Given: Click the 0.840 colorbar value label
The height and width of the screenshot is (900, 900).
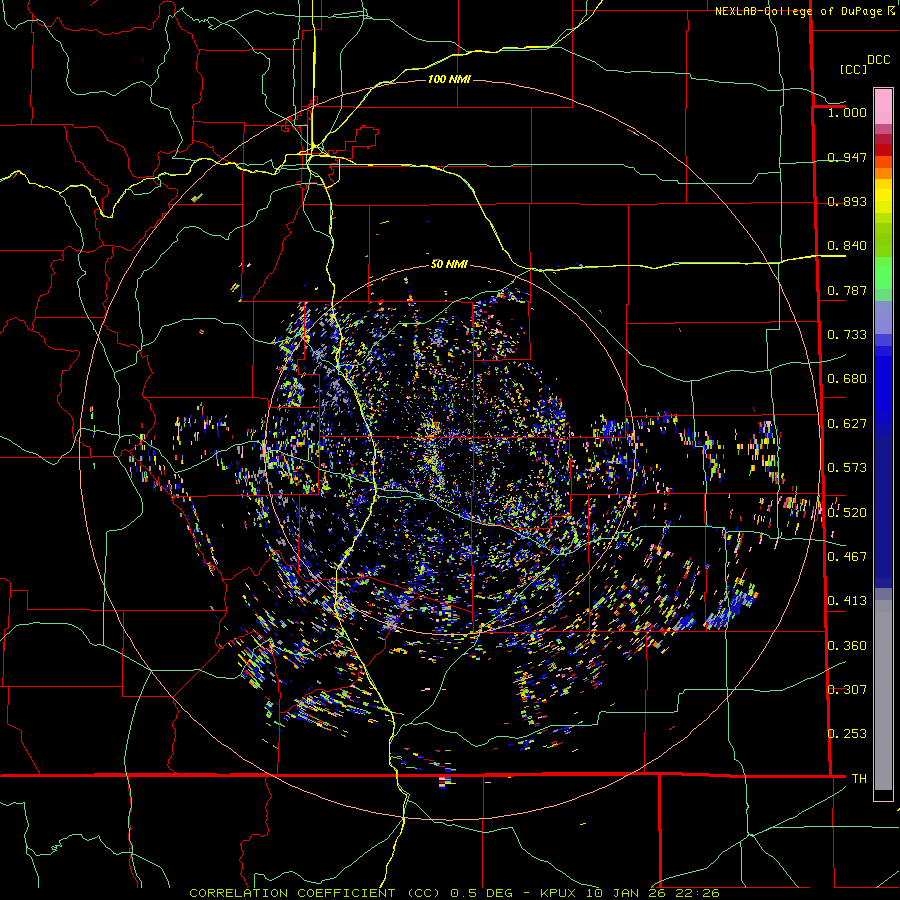Looking at the screenshot, I should tap(847, 246).
